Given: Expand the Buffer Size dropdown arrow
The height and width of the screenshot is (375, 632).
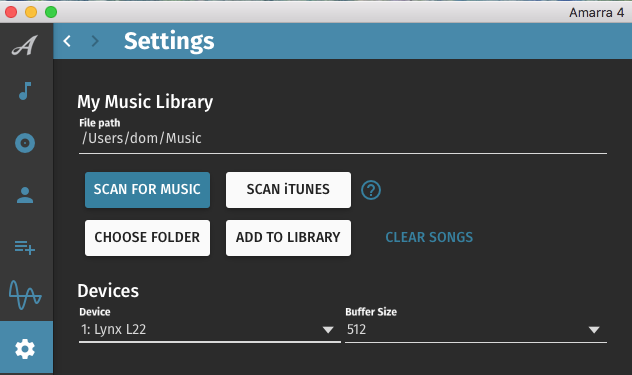Looking at the screenshot, I should click(594, 330).
